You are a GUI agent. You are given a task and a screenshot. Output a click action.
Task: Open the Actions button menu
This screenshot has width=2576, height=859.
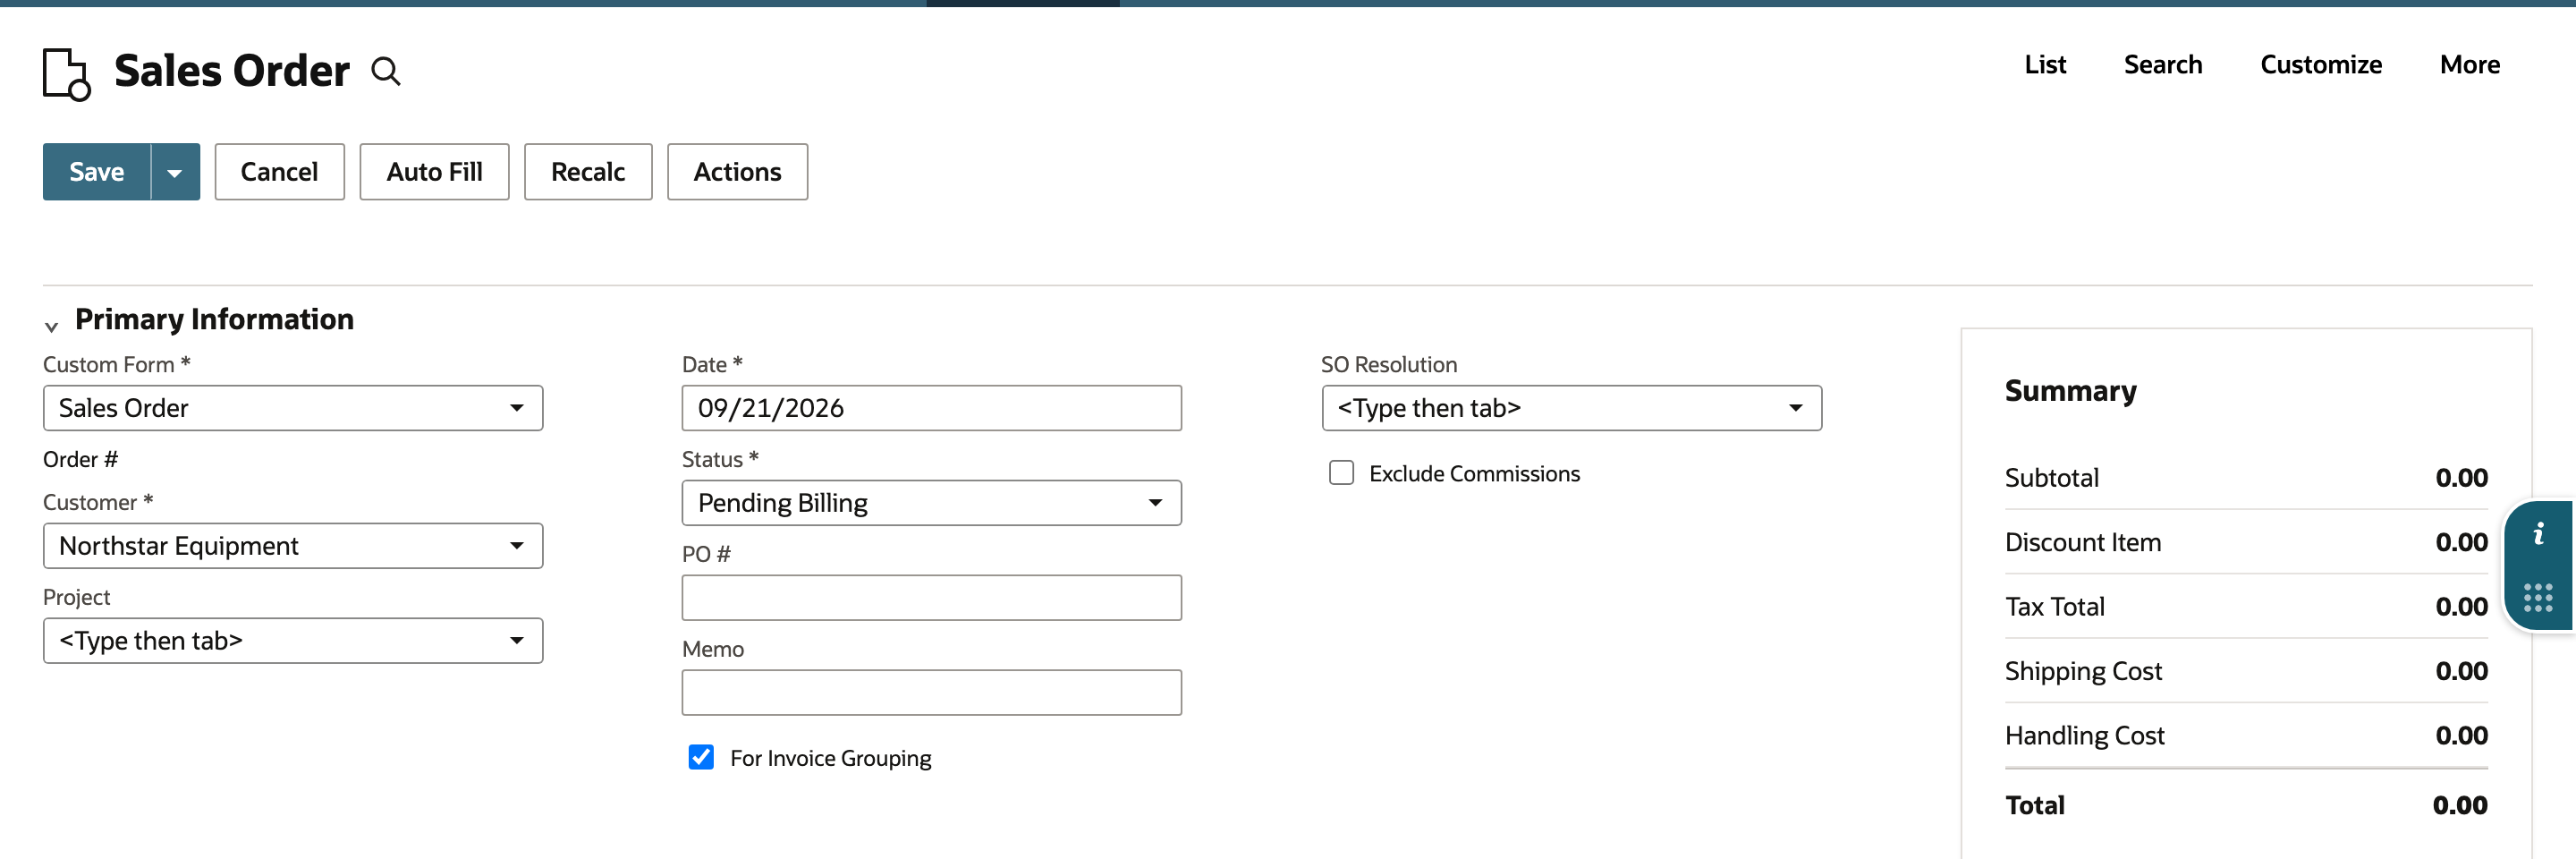737,172
